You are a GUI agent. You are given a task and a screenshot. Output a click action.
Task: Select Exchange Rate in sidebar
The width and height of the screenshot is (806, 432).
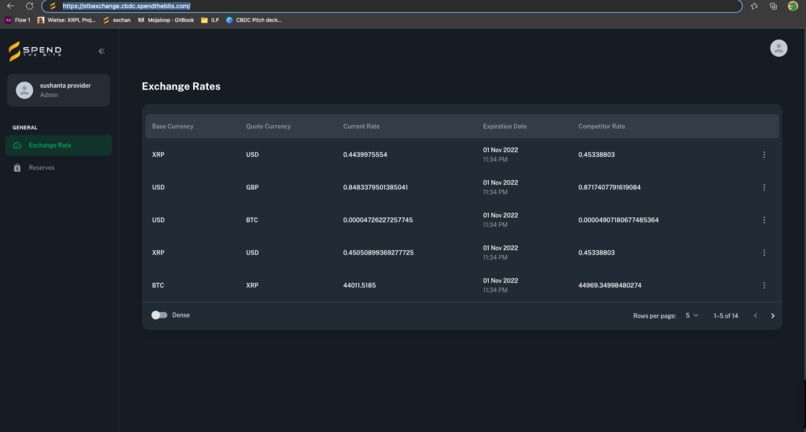click(59, 146)
